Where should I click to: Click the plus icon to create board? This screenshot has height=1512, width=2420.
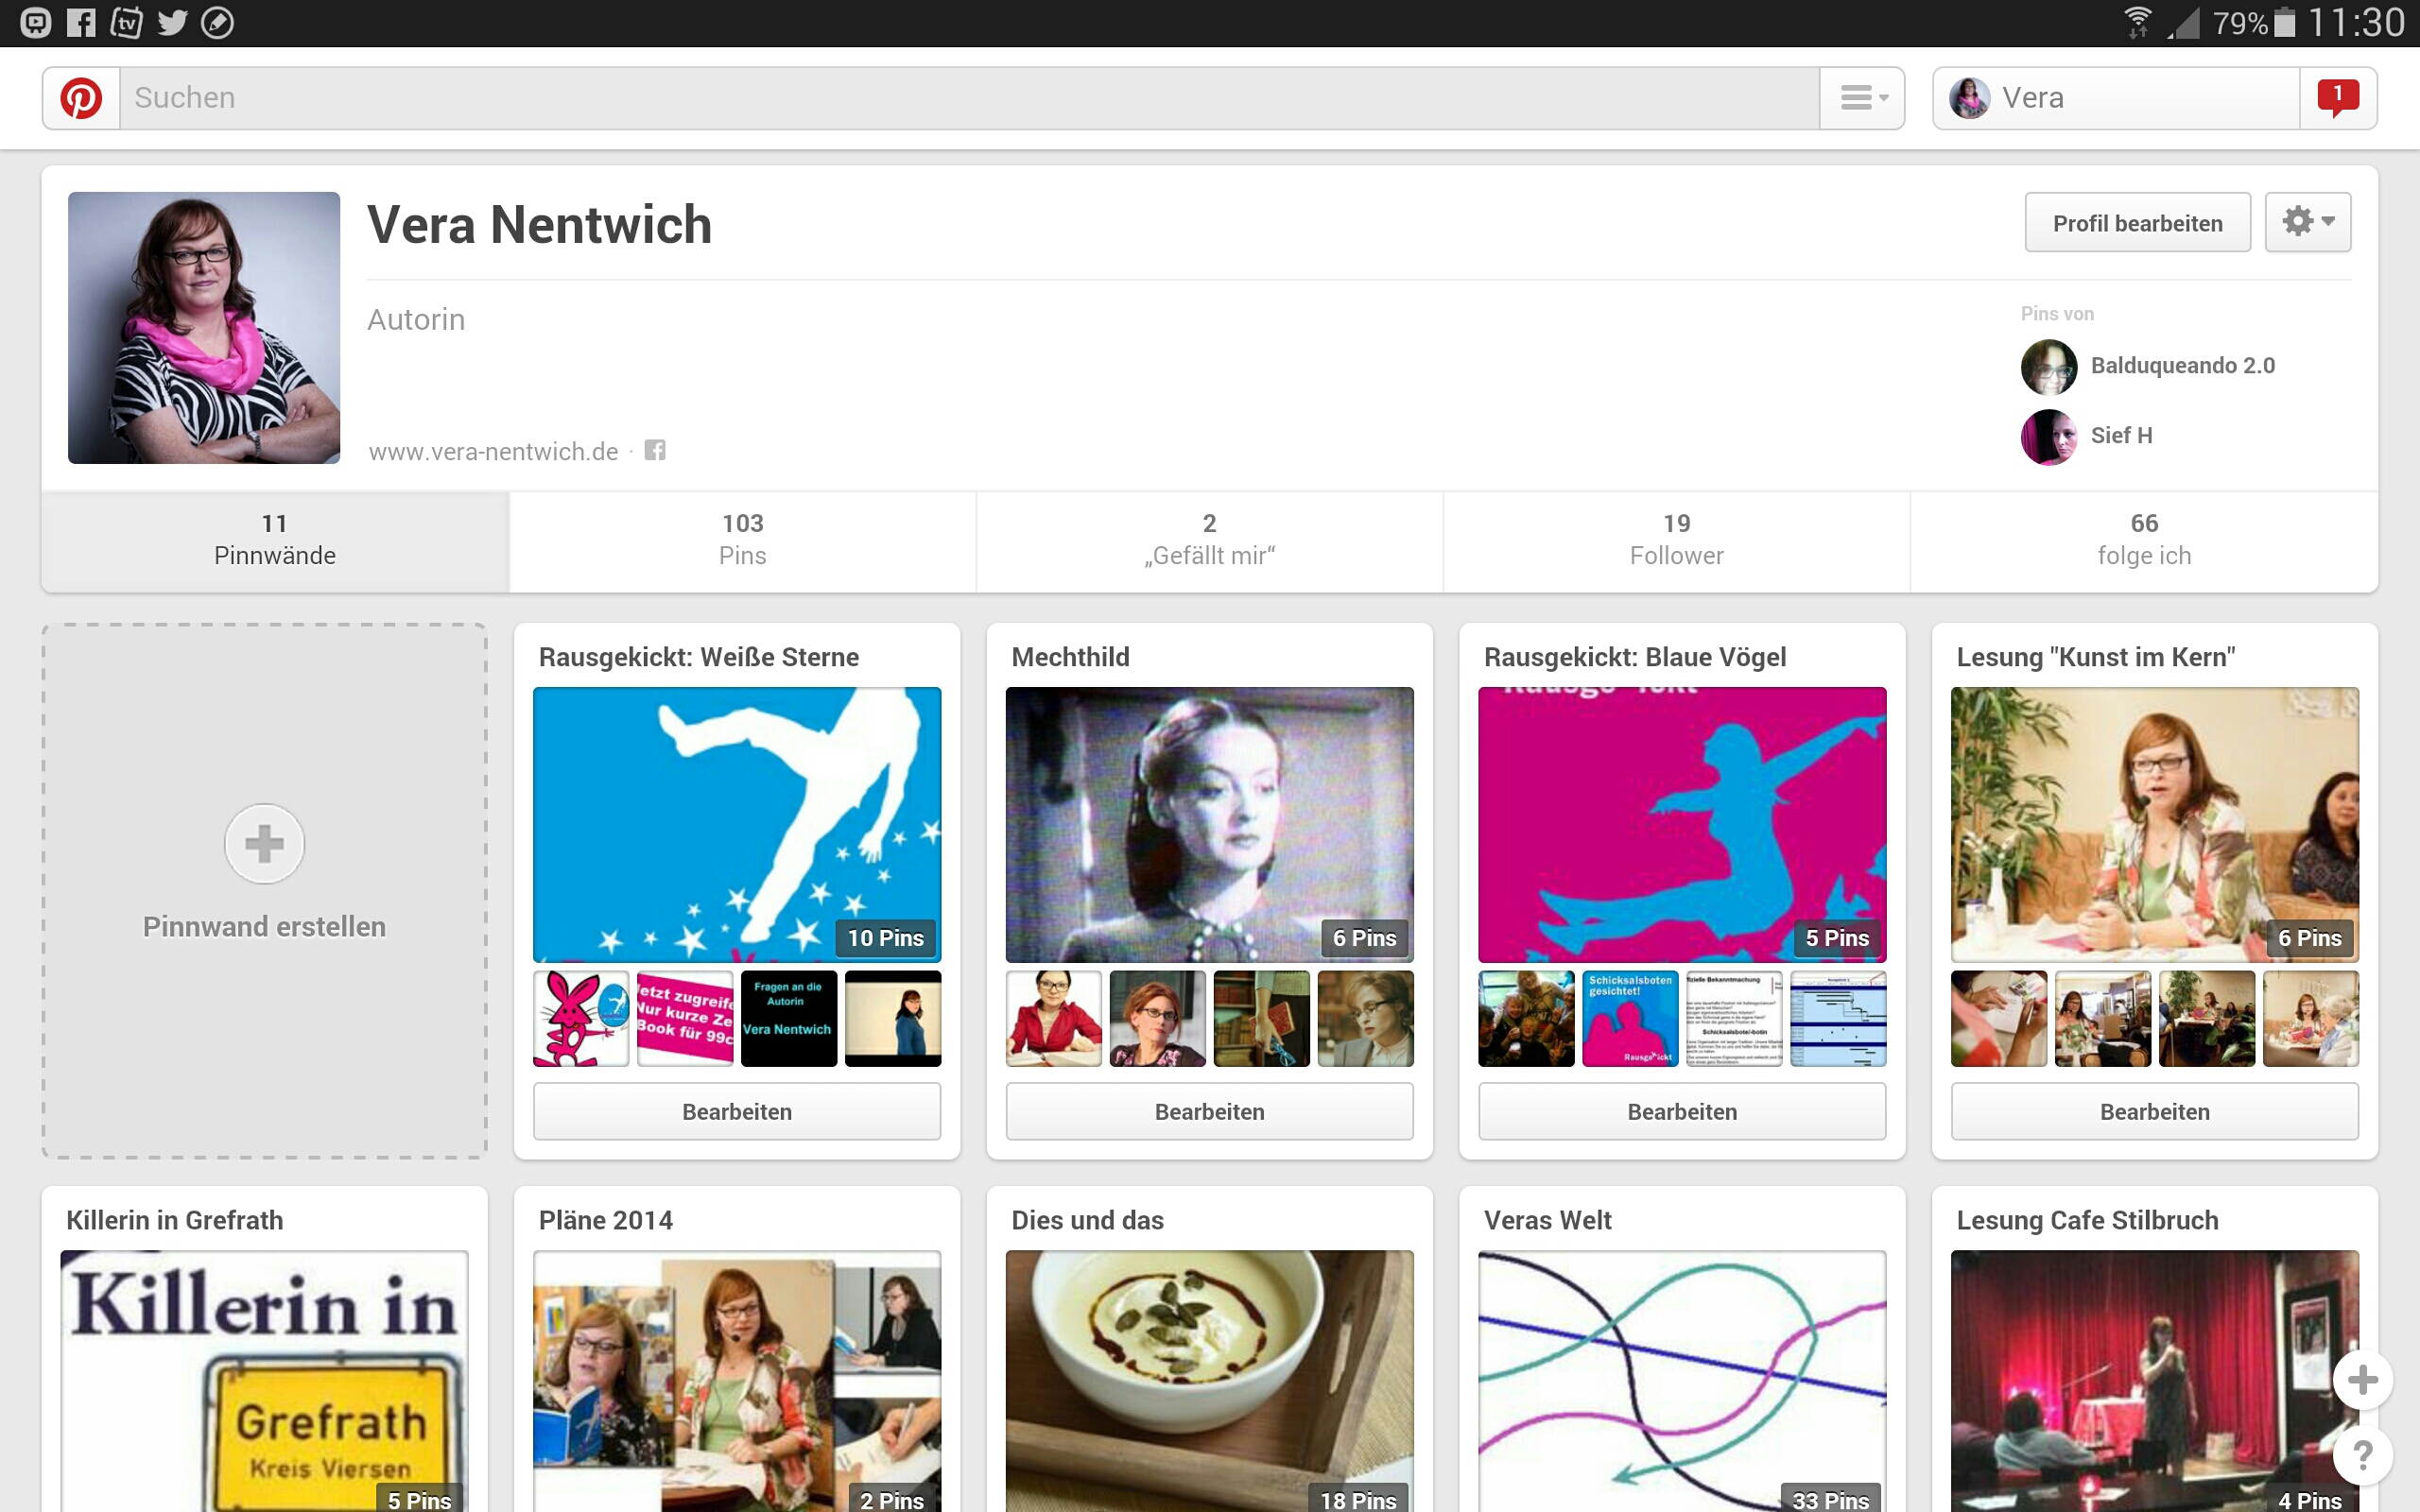(x=264, y=844)
